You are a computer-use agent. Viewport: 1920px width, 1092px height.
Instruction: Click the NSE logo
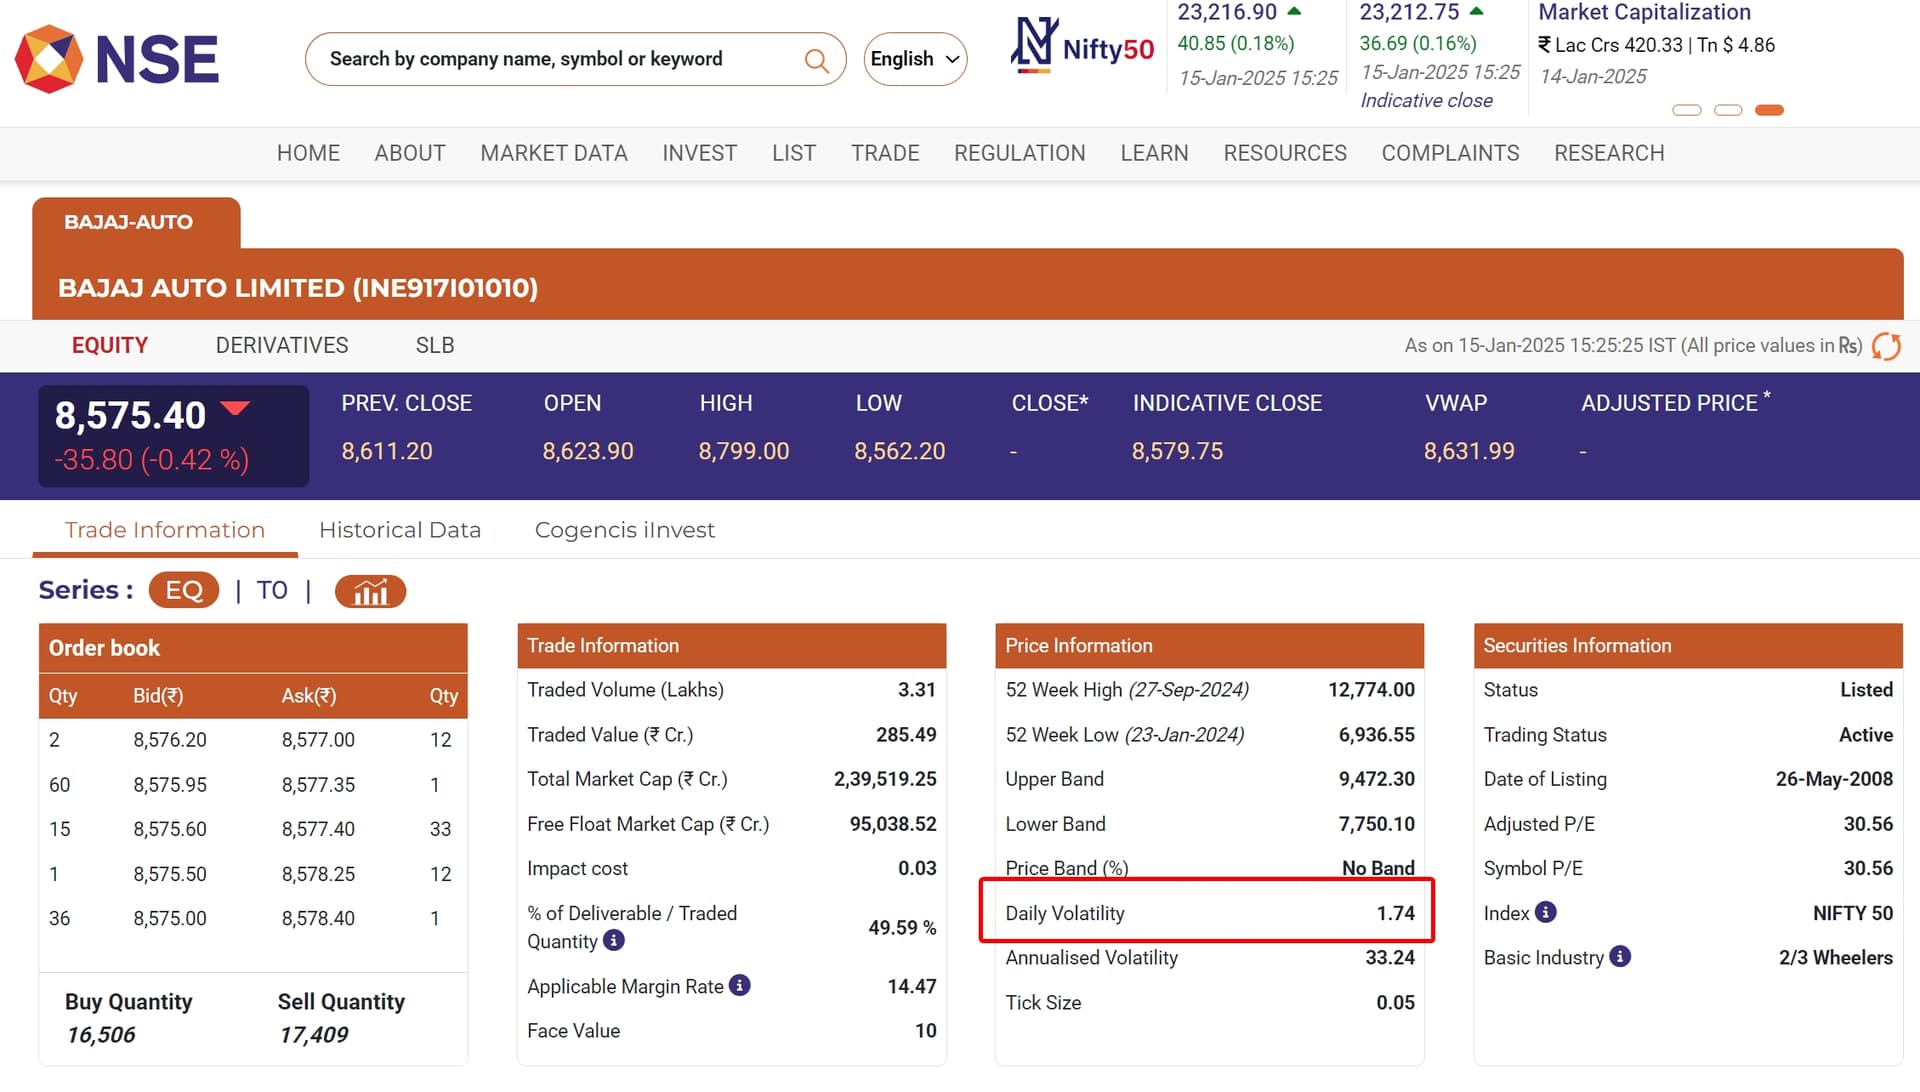(x=117, y=59)
